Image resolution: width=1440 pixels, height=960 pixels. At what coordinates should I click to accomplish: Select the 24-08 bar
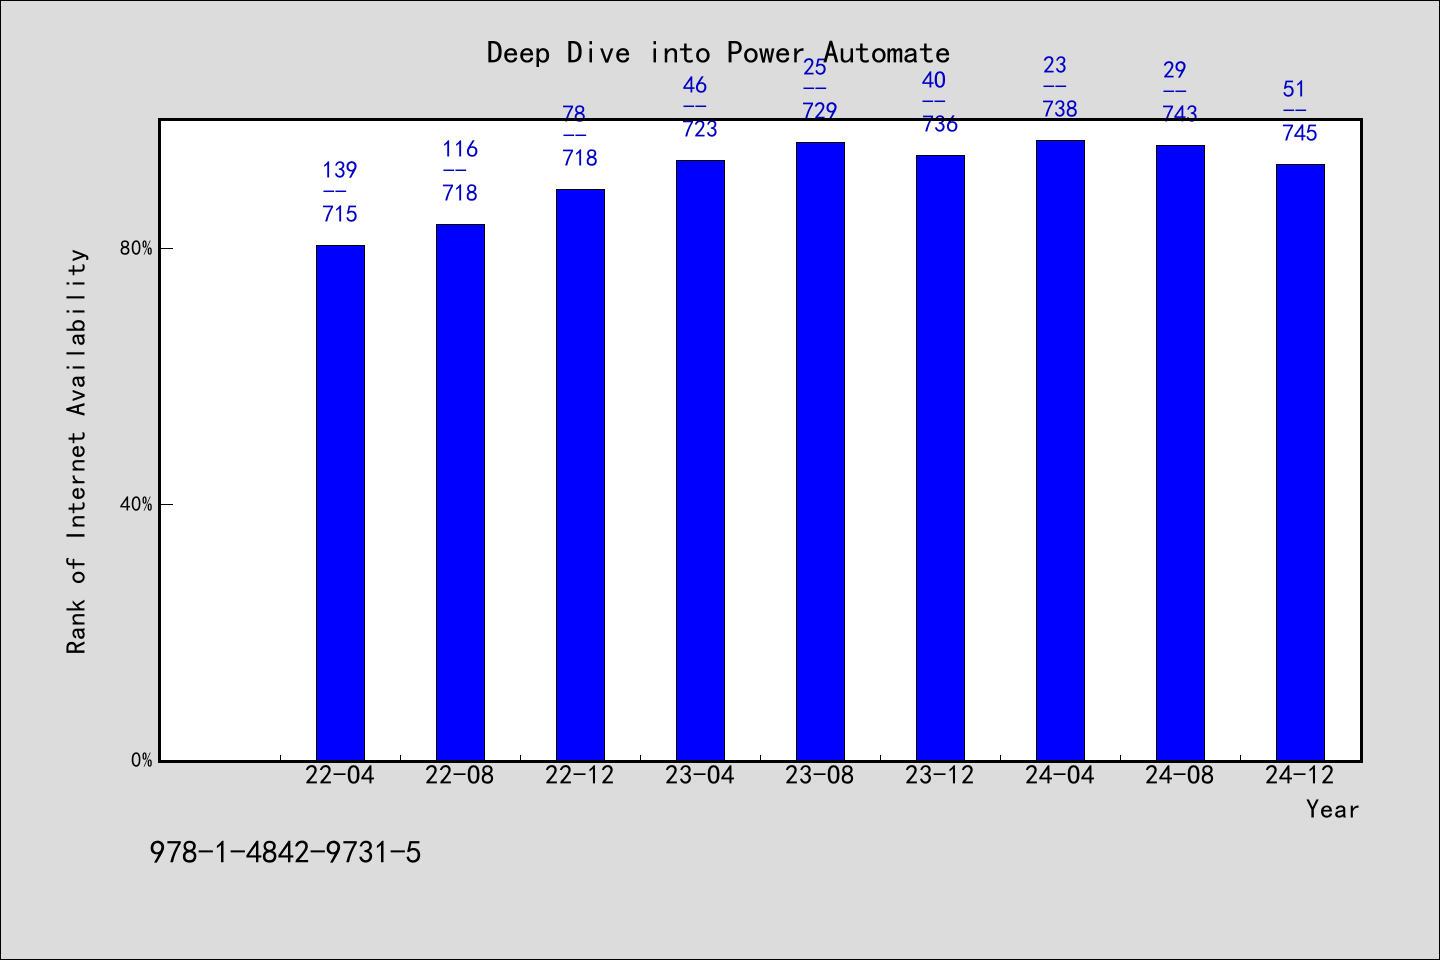(1180, 453)
